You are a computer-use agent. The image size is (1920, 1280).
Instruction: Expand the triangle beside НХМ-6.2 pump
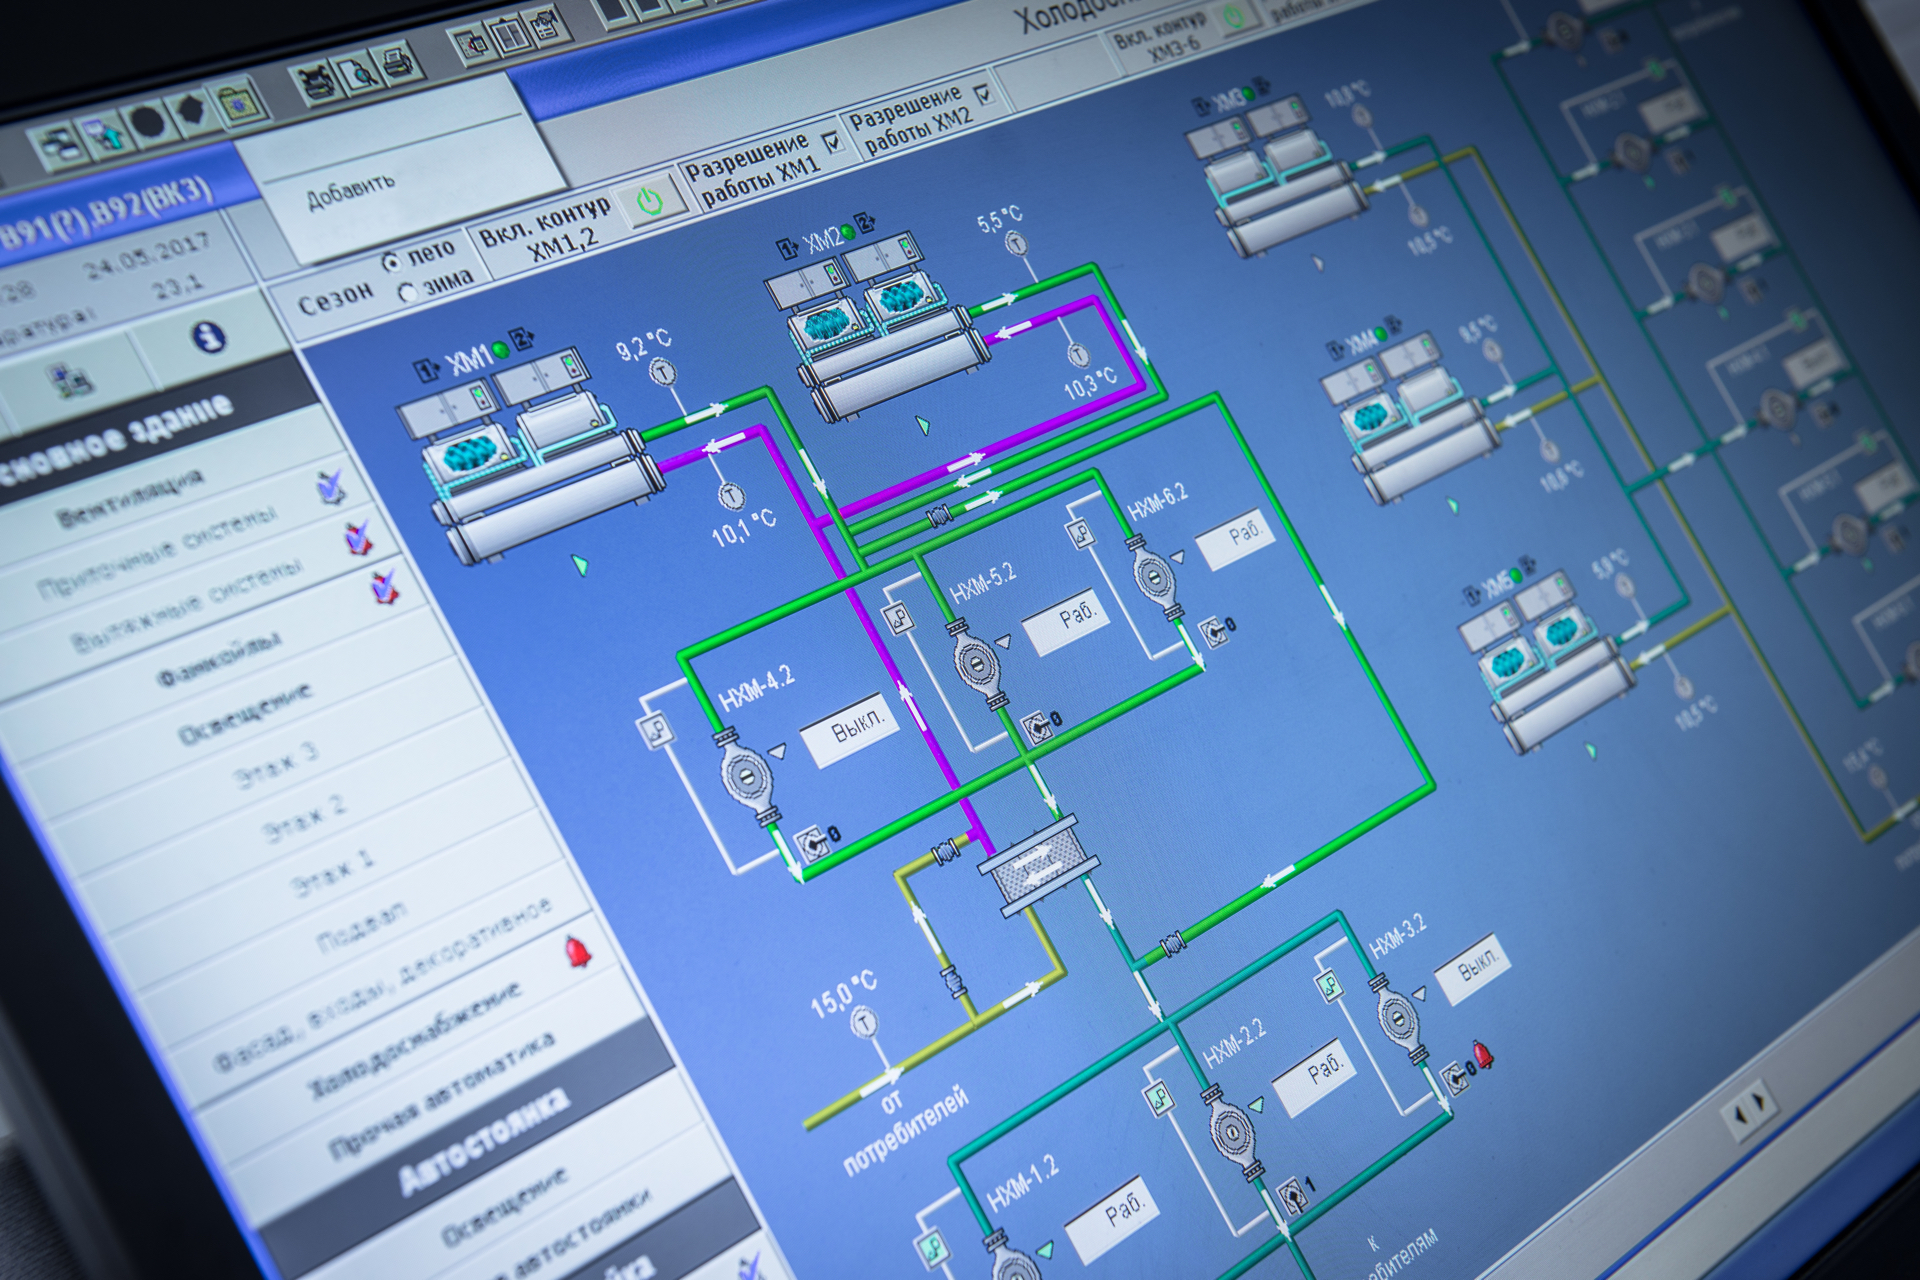coord(1179,556)
